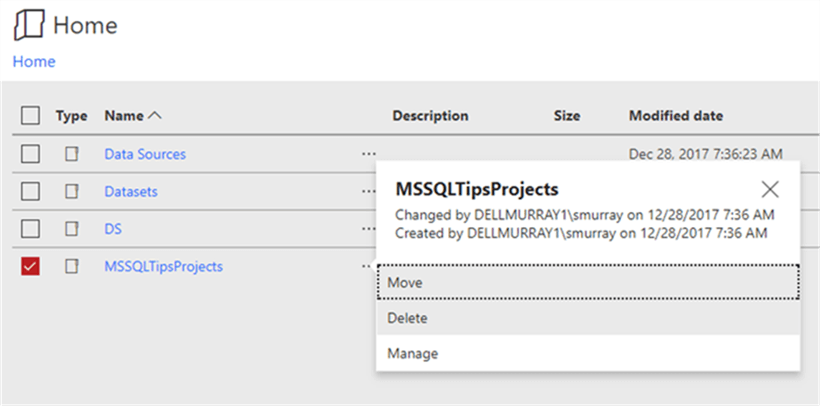820x406 pixels.
Task: Click the MSSQLTipsProjects popup title
Action: coord(477,189)
